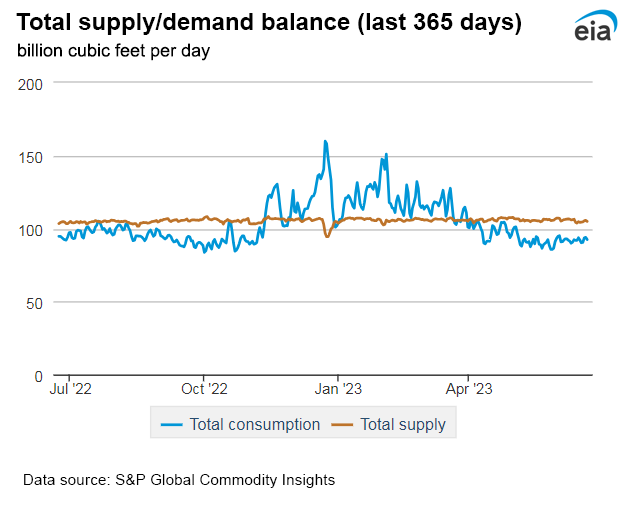Click the data source S&P Global text
626x530 pixels.
click(x=179, y=480)
